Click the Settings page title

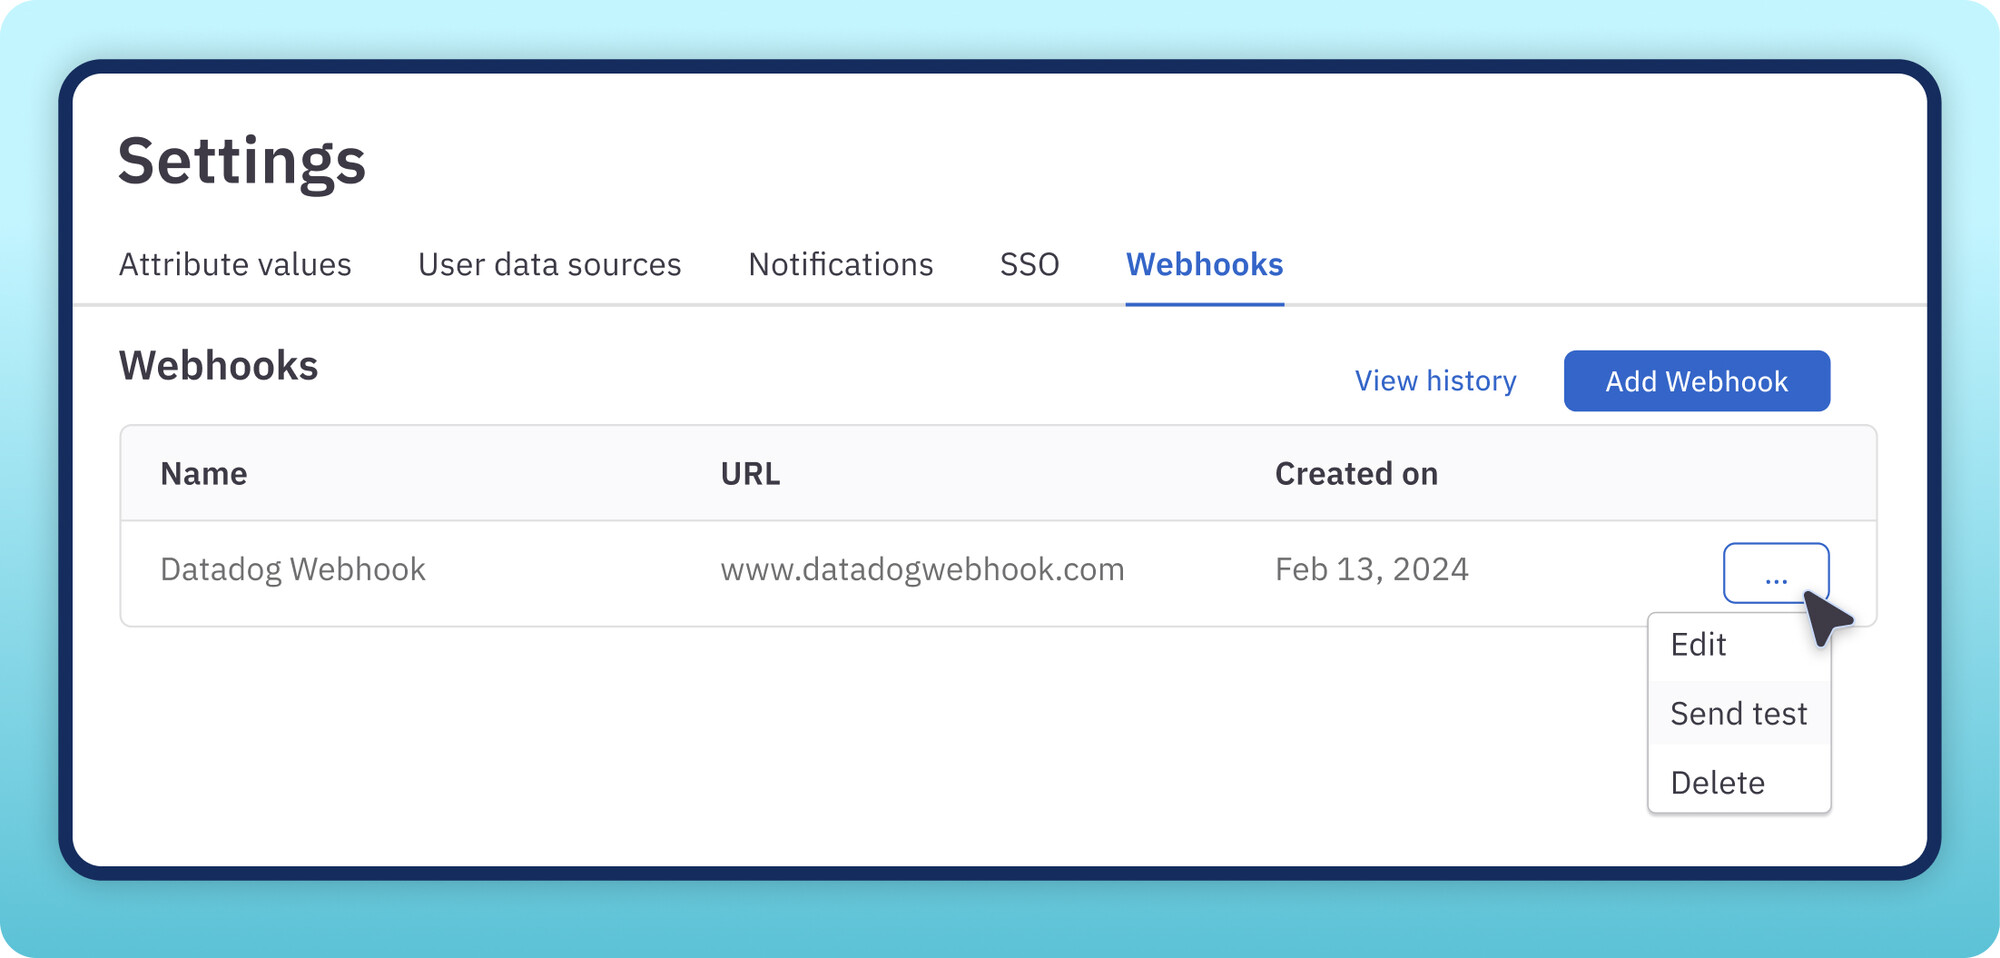tap(243, 158)
